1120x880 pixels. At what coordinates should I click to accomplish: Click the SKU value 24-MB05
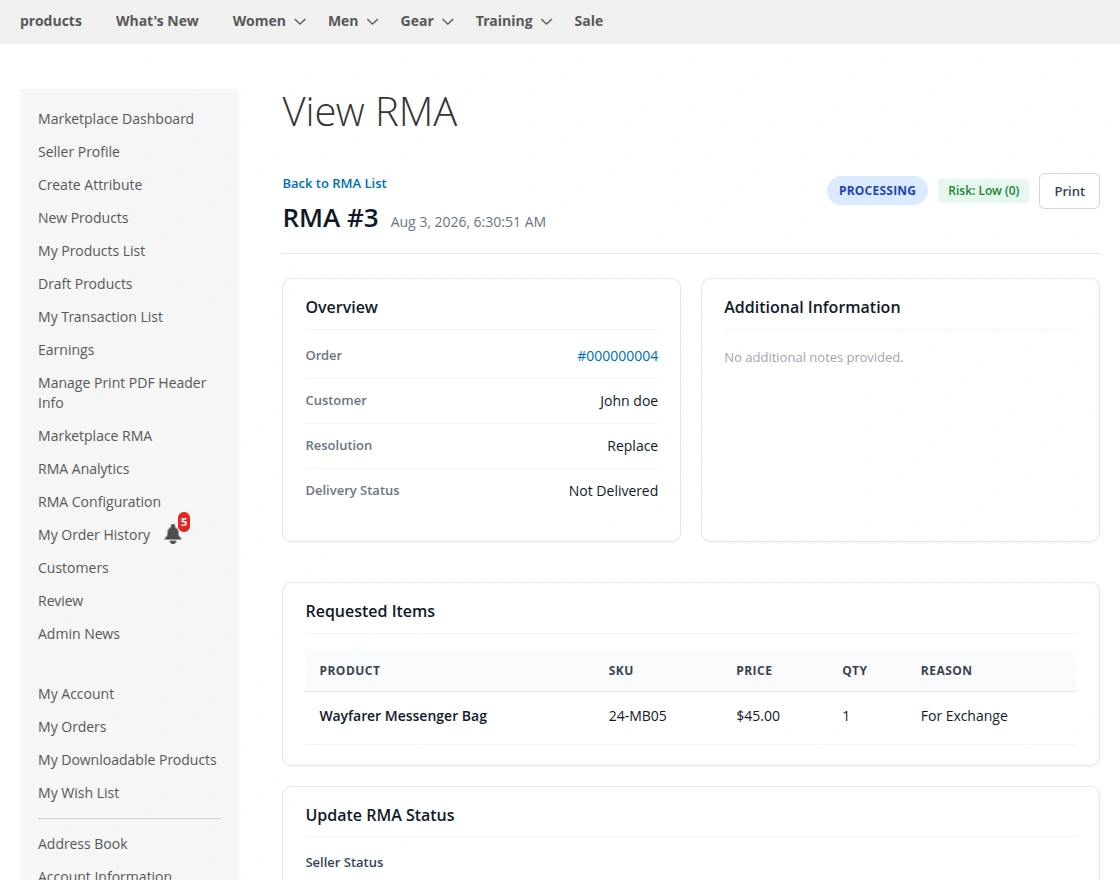pos(637,716)
